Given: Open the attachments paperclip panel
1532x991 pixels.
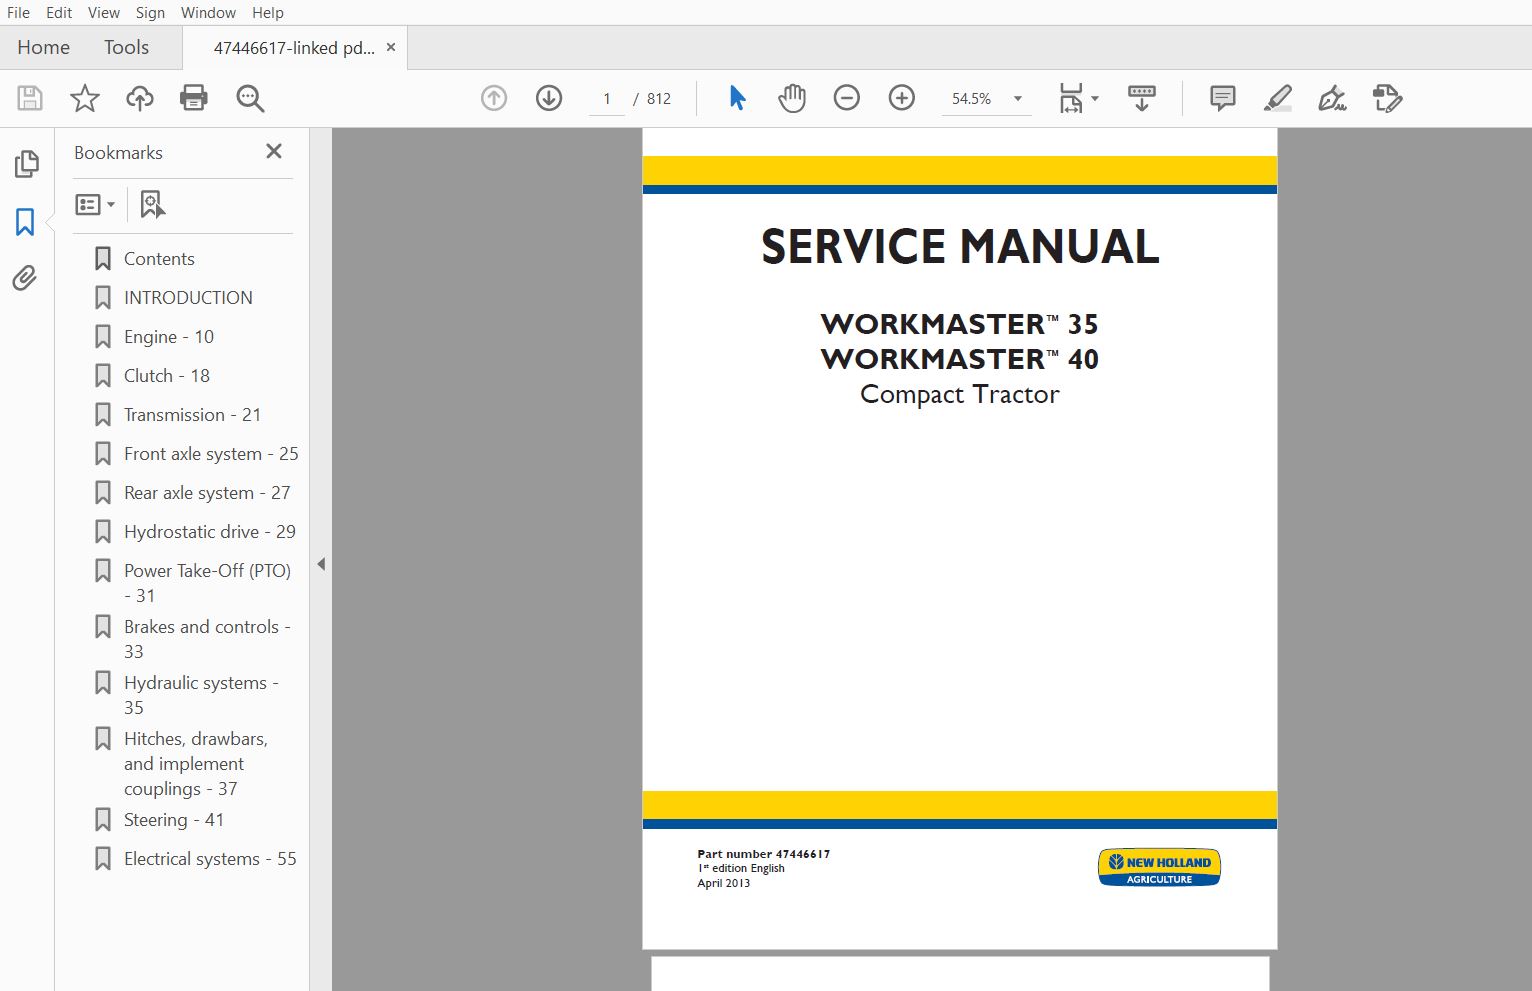Looking at the screenshot, I should coord(25,278).
